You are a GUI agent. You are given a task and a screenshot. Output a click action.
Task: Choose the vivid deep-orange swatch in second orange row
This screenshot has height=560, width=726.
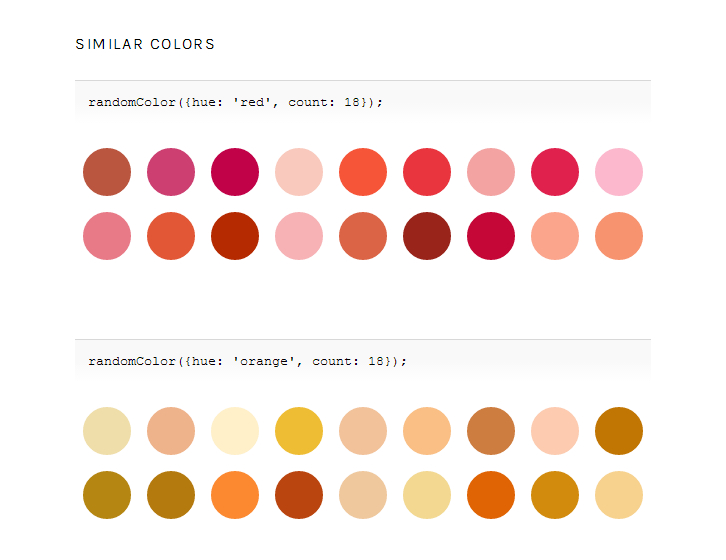pyautogui.click(x=491, y=495)
